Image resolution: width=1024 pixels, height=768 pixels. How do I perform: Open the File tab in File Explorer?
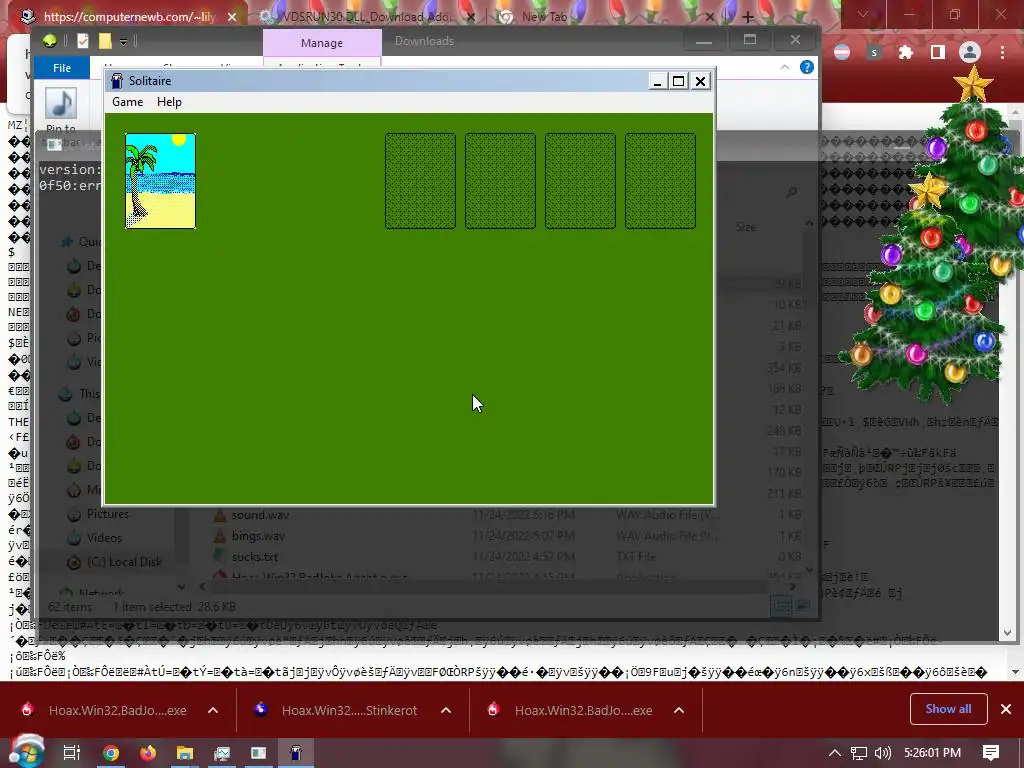[62, 68]
